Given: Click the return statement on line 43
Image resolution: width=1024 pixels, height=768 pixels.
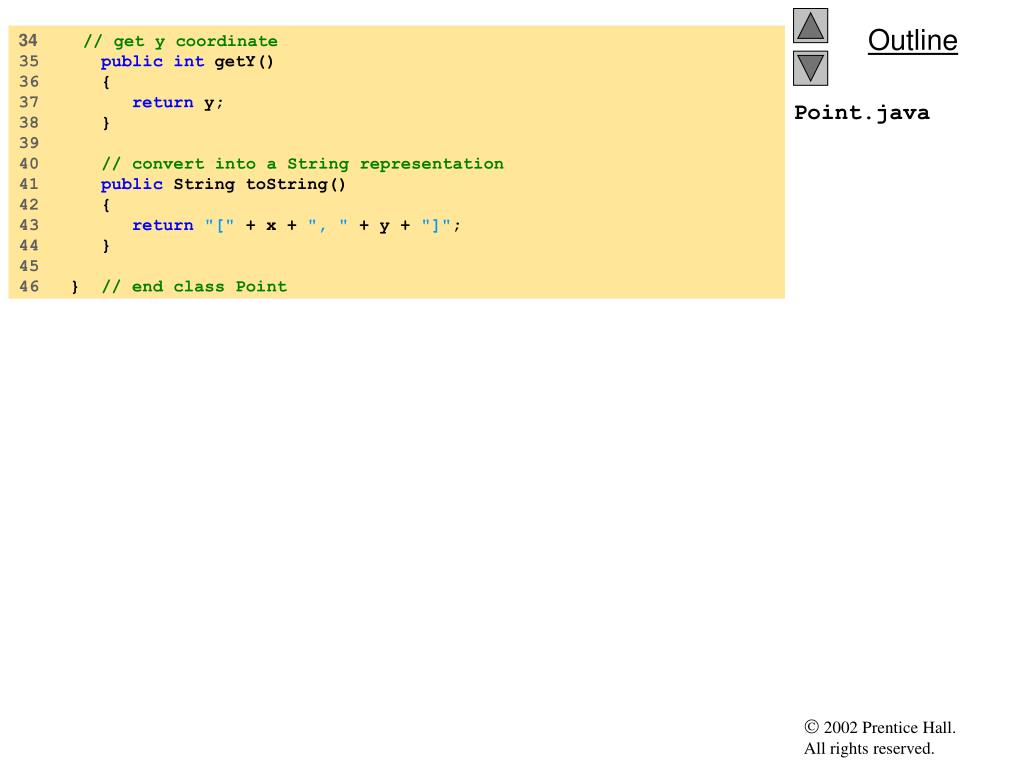Looking at the screenshot, I should (296, 225).
